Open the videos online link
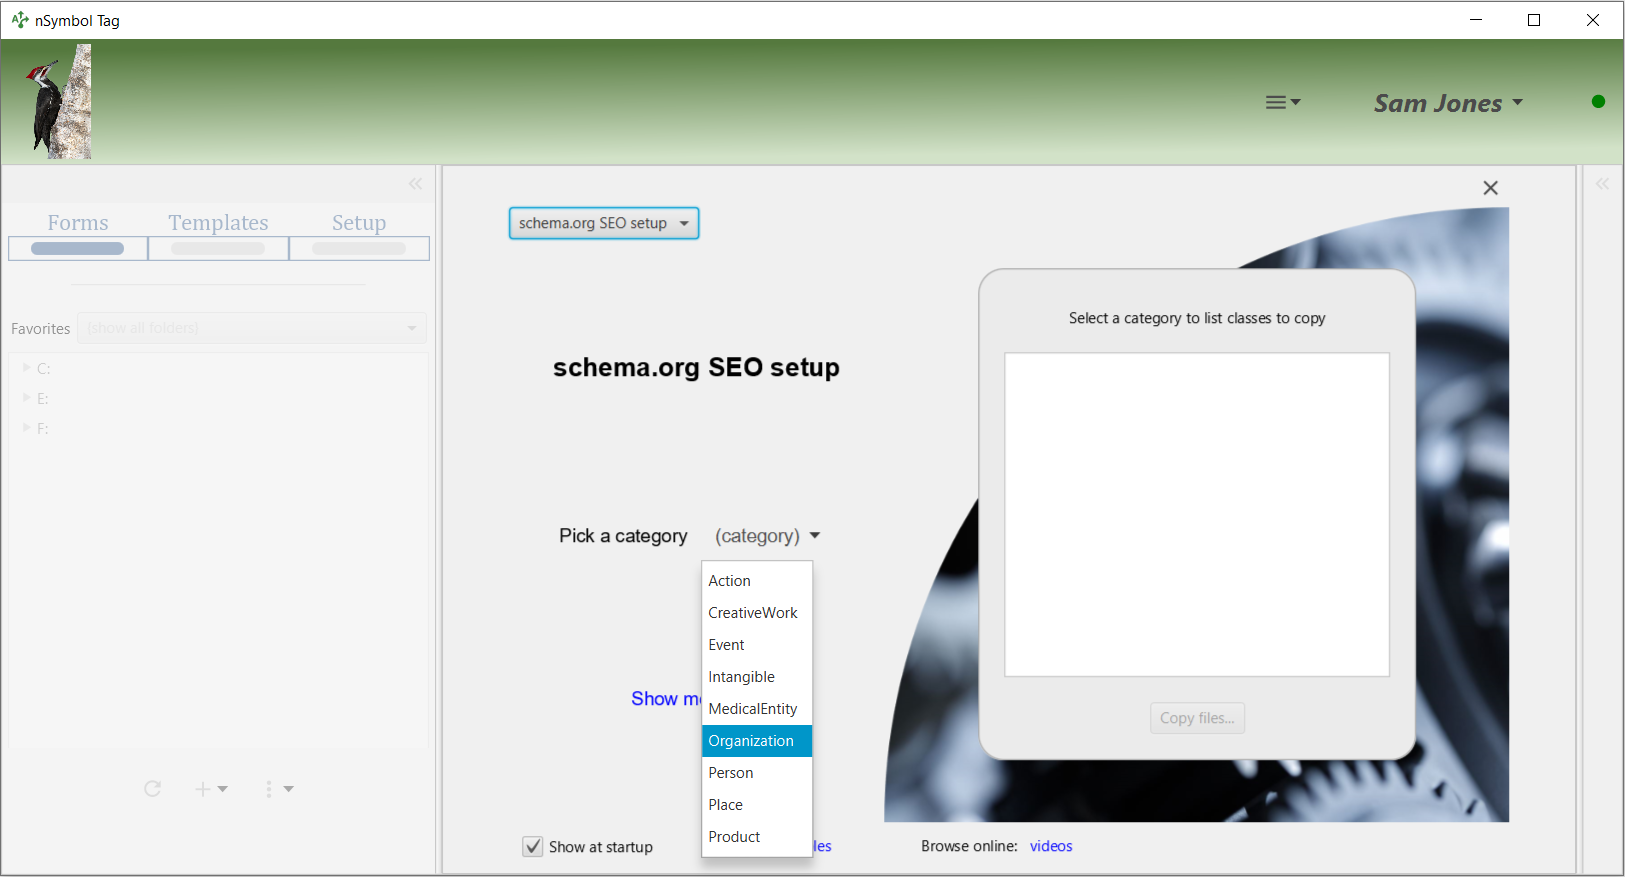The width and height of the screenshot is (1625, 877). pos(1051,846)
